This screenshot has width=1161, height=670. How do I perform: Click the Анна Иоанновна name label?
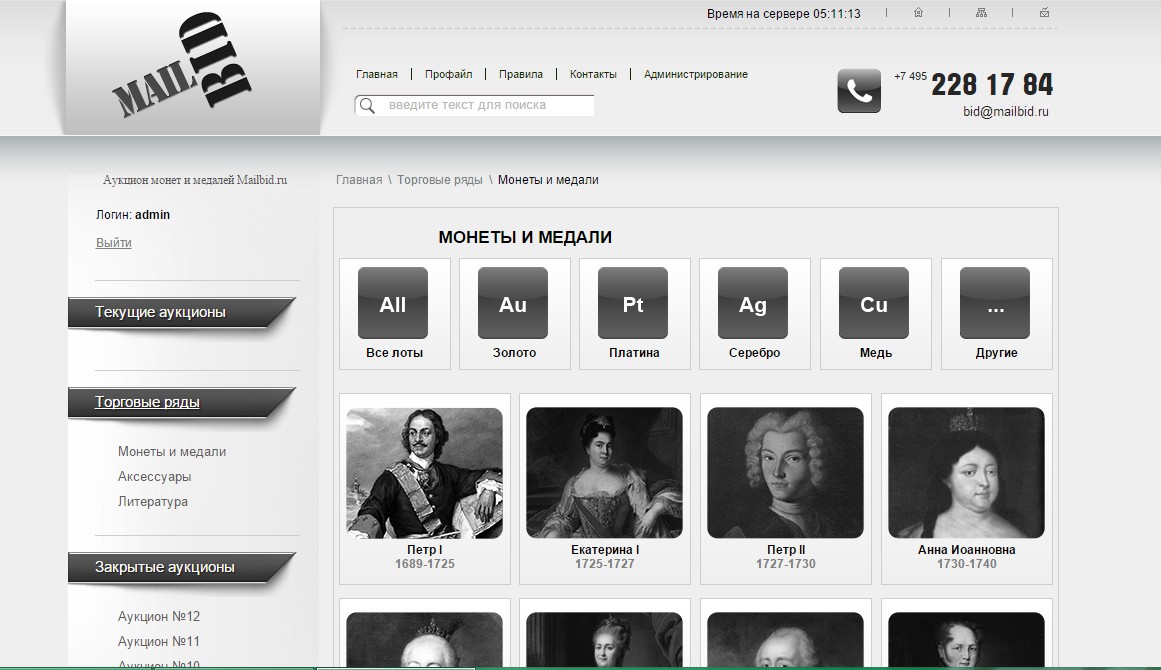click(966, 550)
